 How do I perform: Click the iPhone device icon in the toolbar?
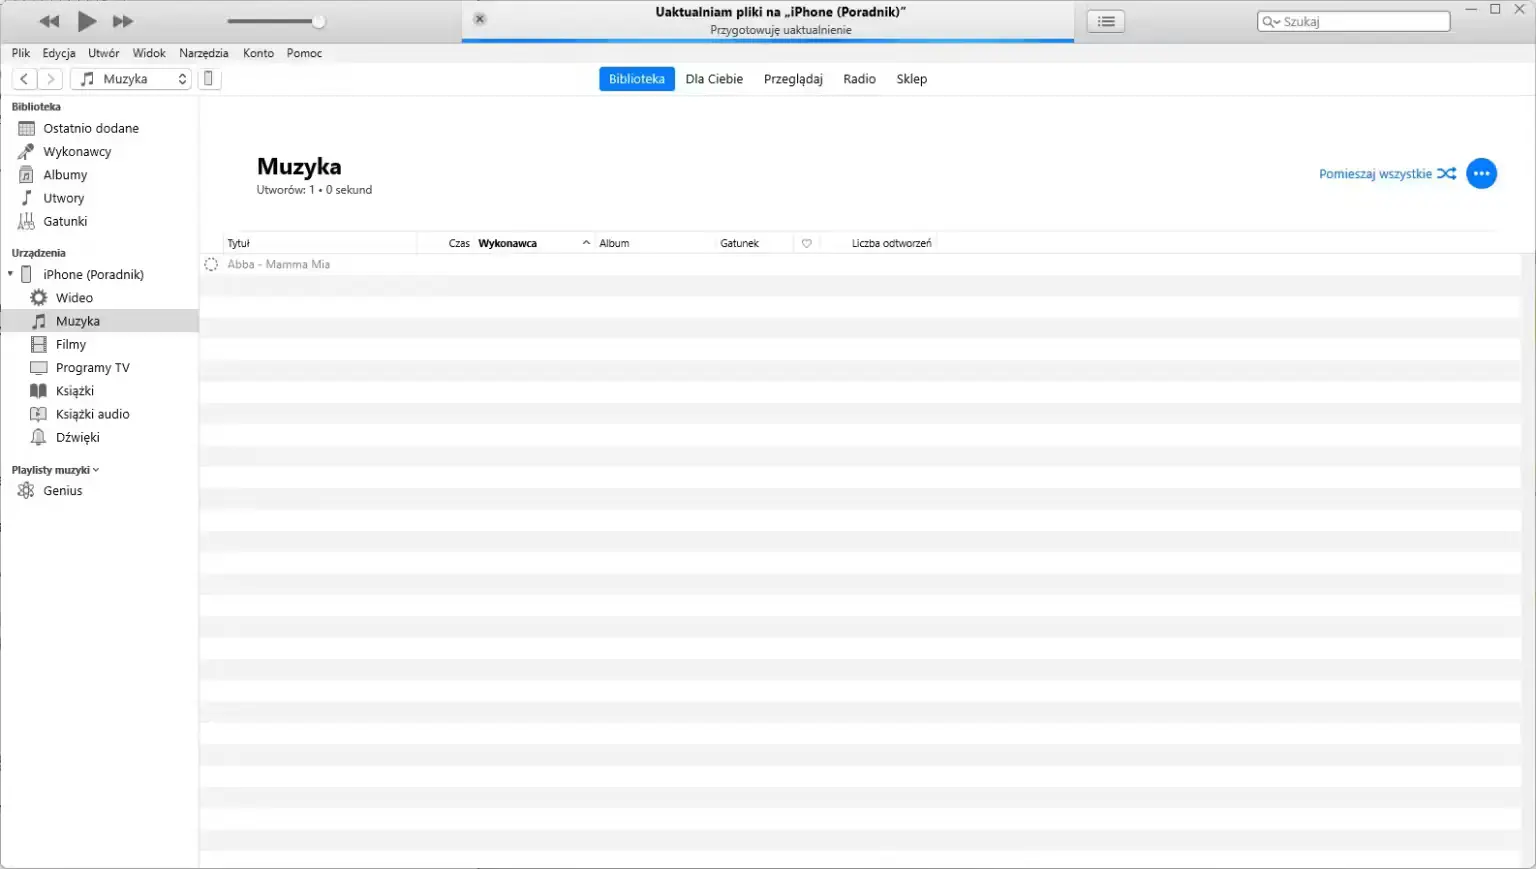point(209,78)
